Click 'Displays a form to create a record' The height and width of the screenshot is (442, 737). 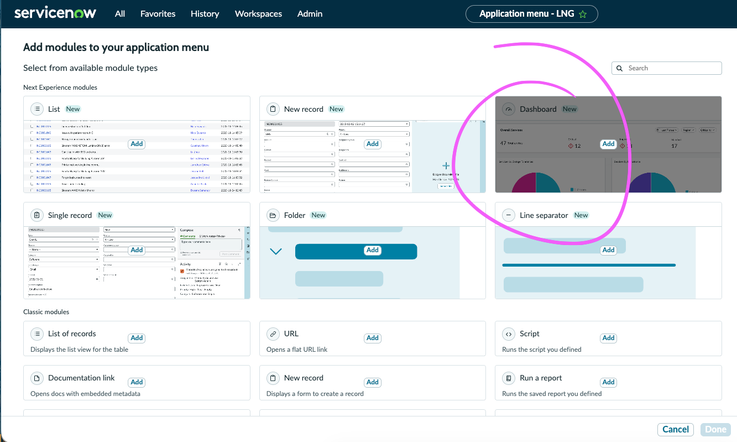pyautogui.click(x=315, y=394)
